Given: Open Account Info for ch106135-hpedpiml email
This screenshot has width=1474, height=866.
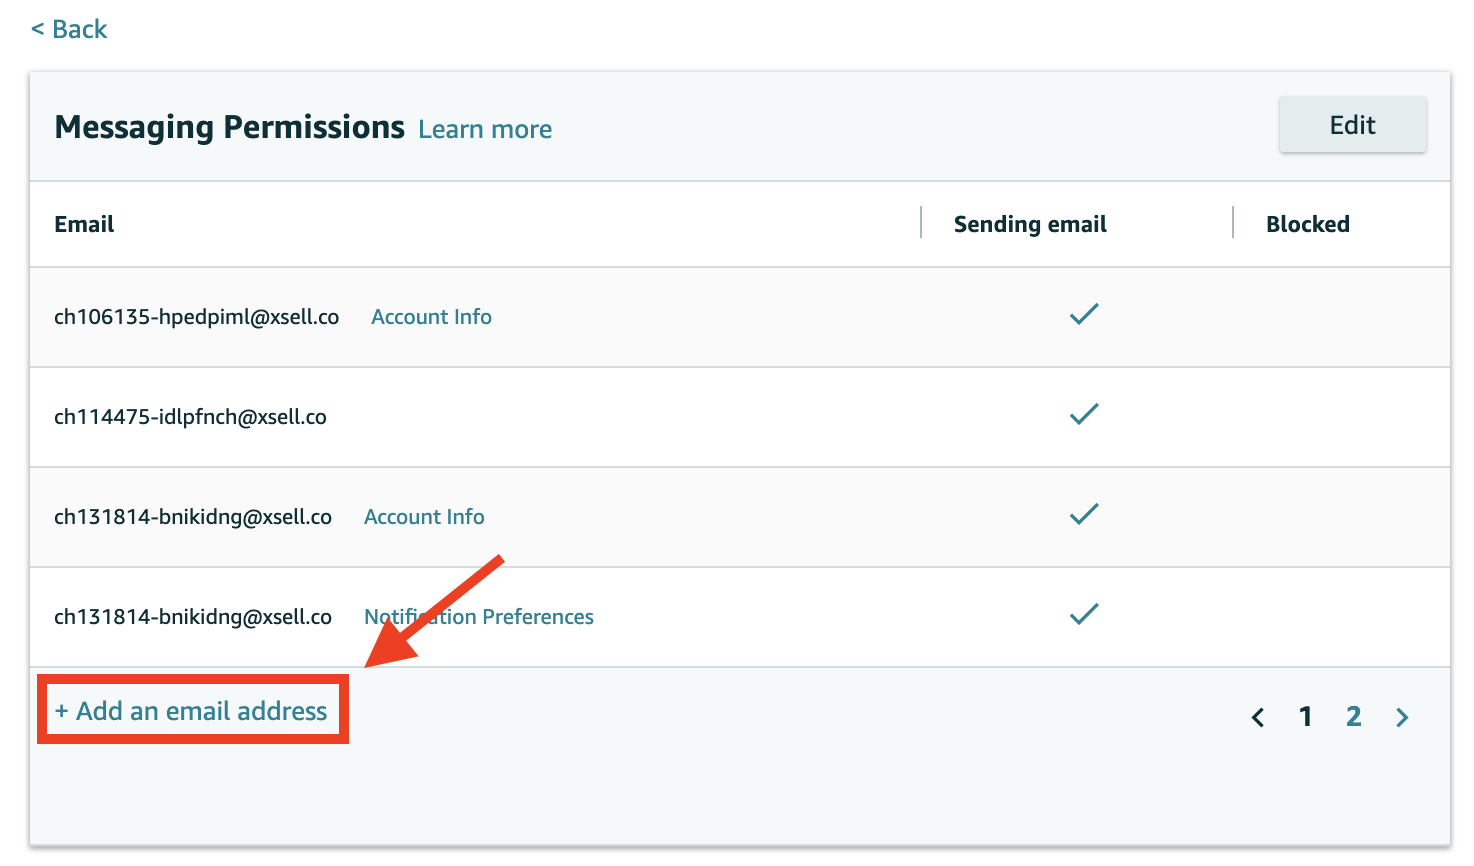Looking at the screenshot, I should coord(431,317).
